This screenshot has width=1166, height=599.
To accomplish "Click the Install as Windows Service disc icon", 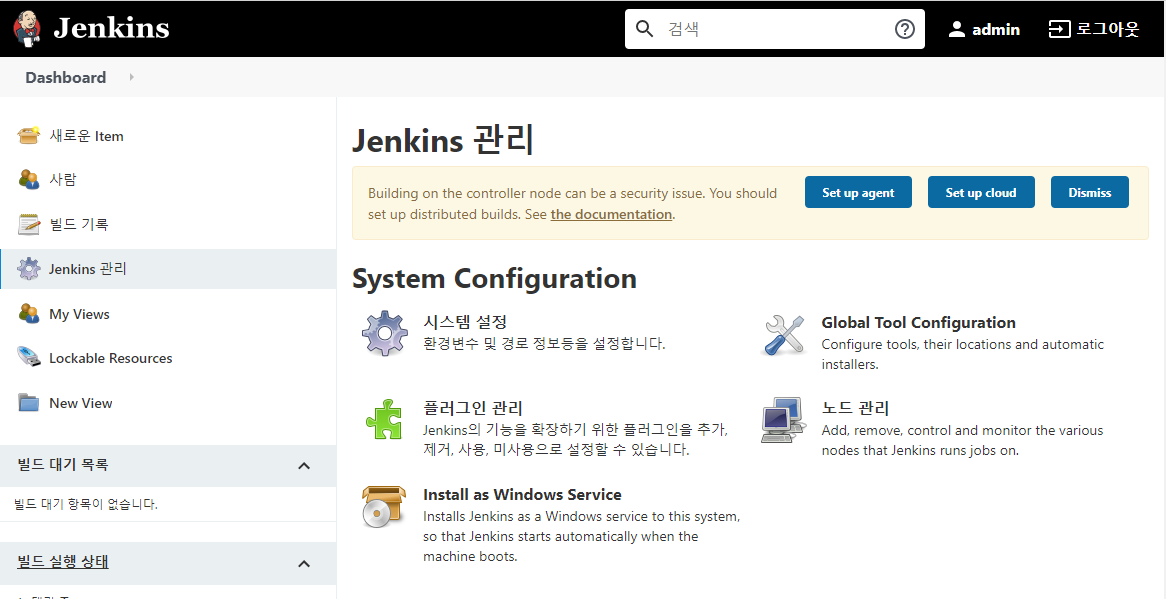I will tap(384, 505).
